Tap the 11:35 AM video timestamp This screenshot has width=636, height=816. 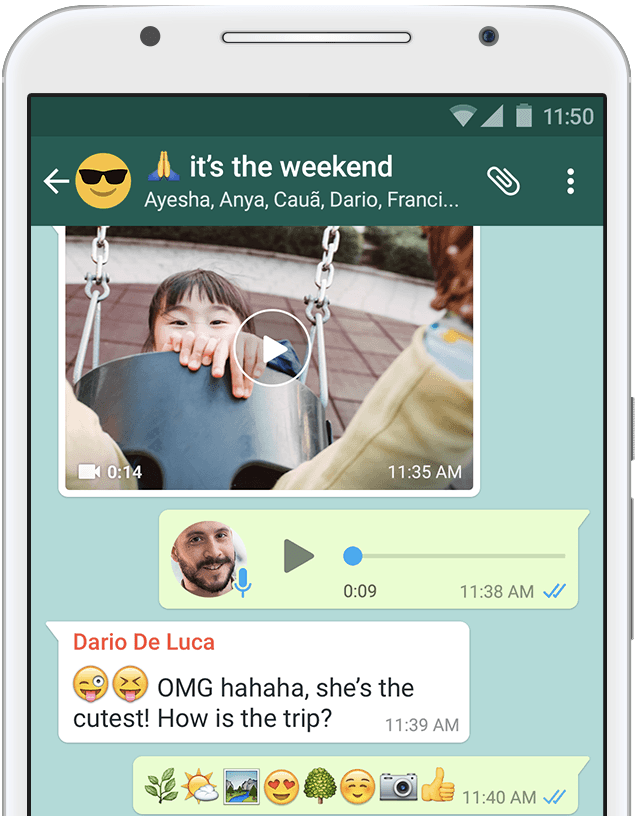(425, 472)
